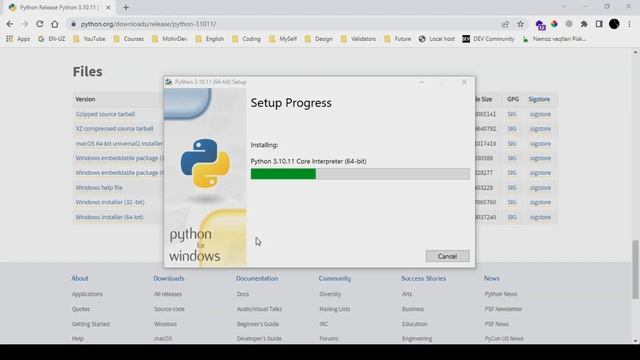Click the share page icon in address bar

click(x=505, y=24)
